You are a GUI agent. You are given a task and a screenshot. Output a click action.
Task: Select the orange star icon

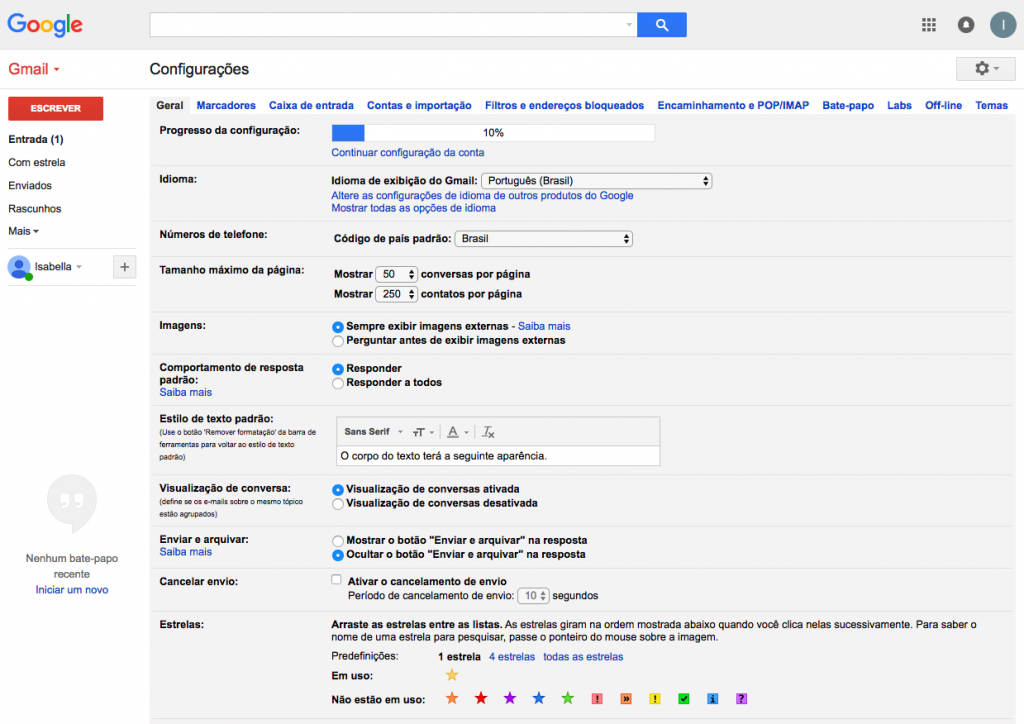coord(452,699)
